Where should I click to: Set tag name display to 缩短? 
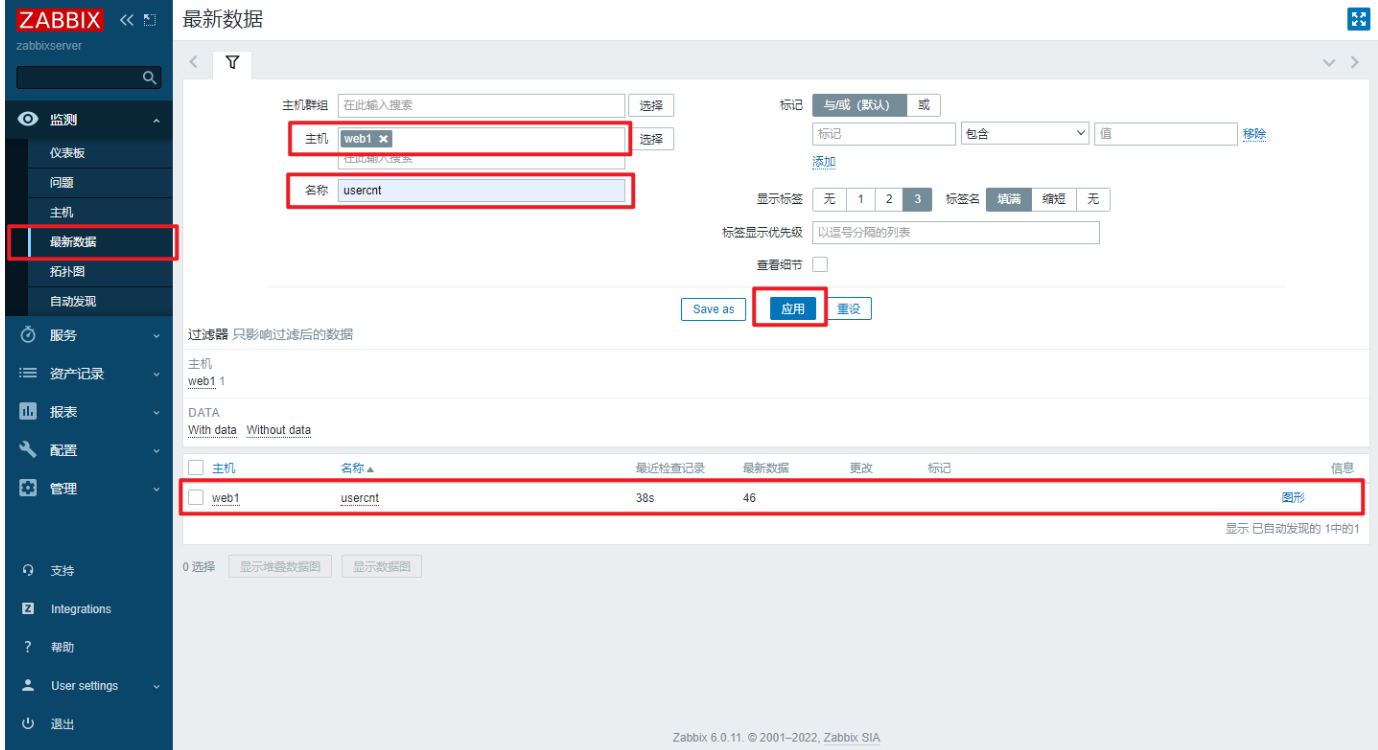[1054, 199]
